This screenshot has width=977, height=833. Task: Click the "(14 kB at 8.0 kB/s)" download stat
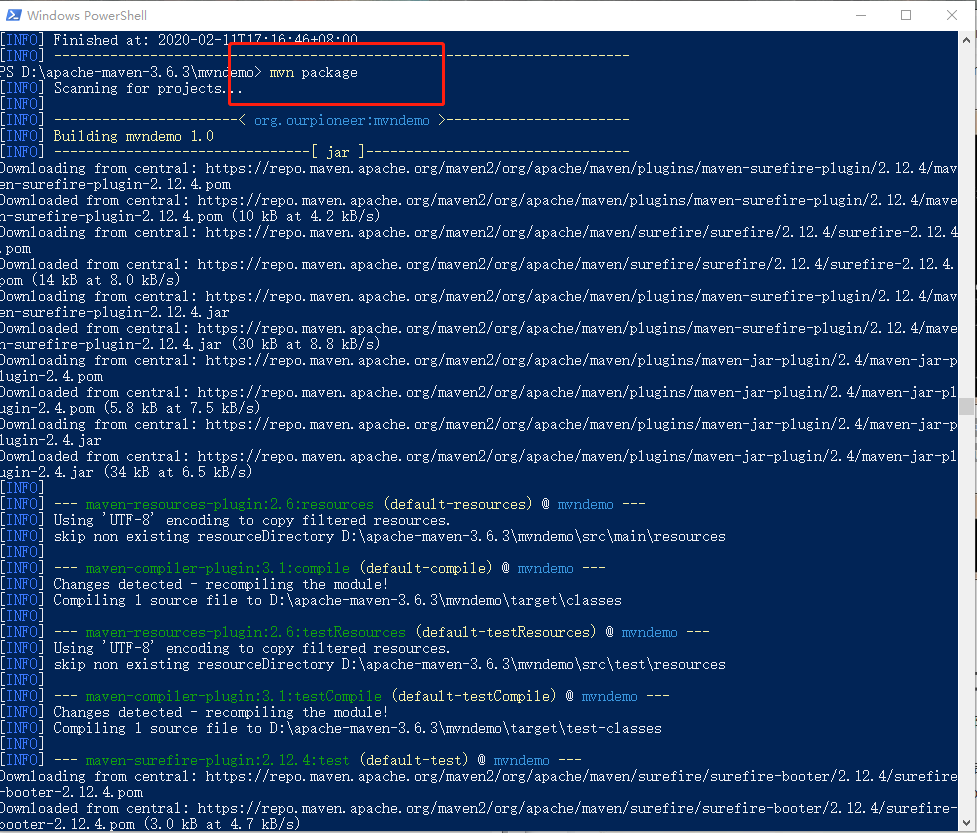tap(106, 280)
